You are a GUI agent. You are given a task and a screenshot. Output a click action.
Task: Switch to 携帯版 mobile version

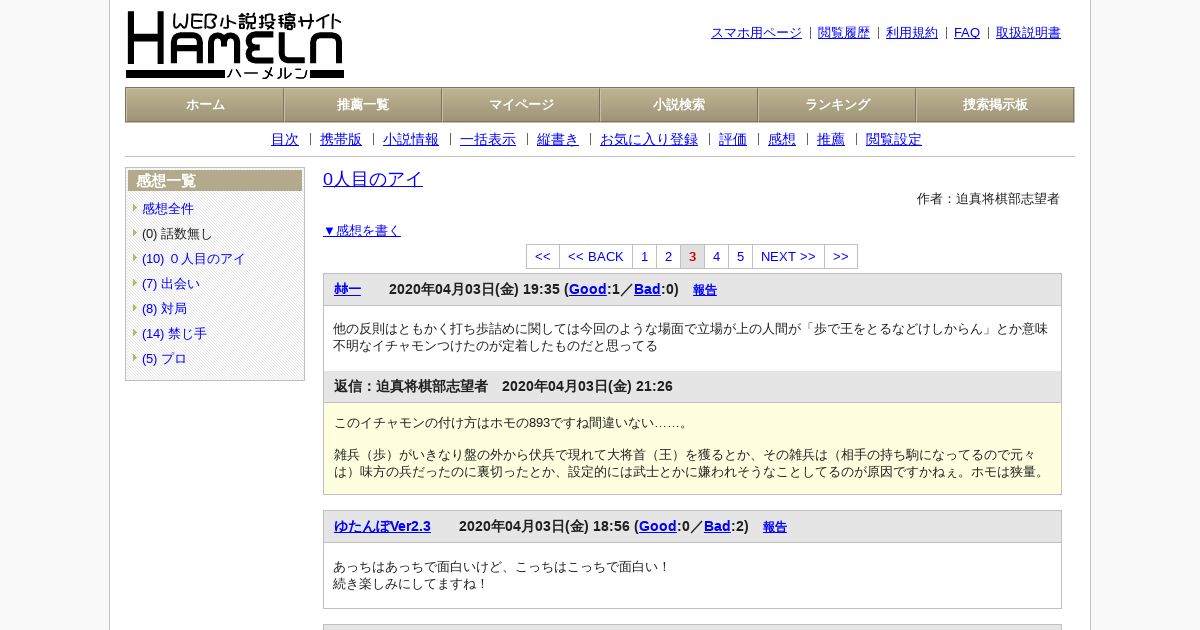pos(341,139)
